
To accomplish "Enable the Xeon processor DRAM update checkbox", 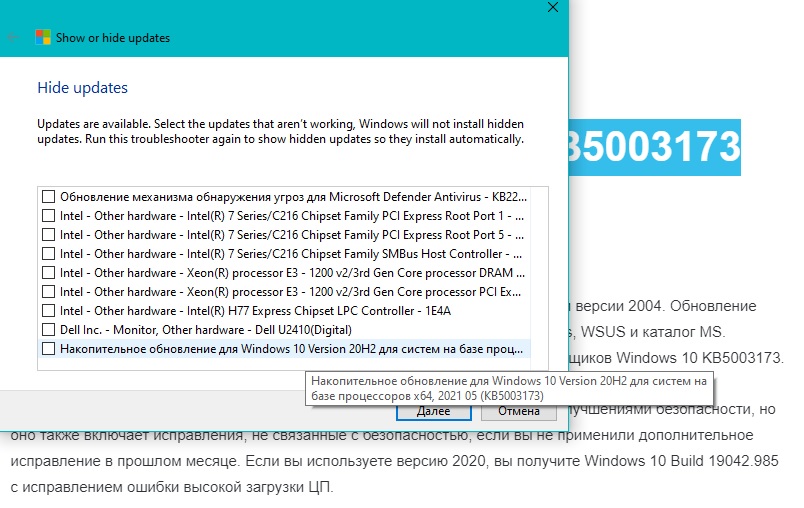I will click(x=48, y=273).
